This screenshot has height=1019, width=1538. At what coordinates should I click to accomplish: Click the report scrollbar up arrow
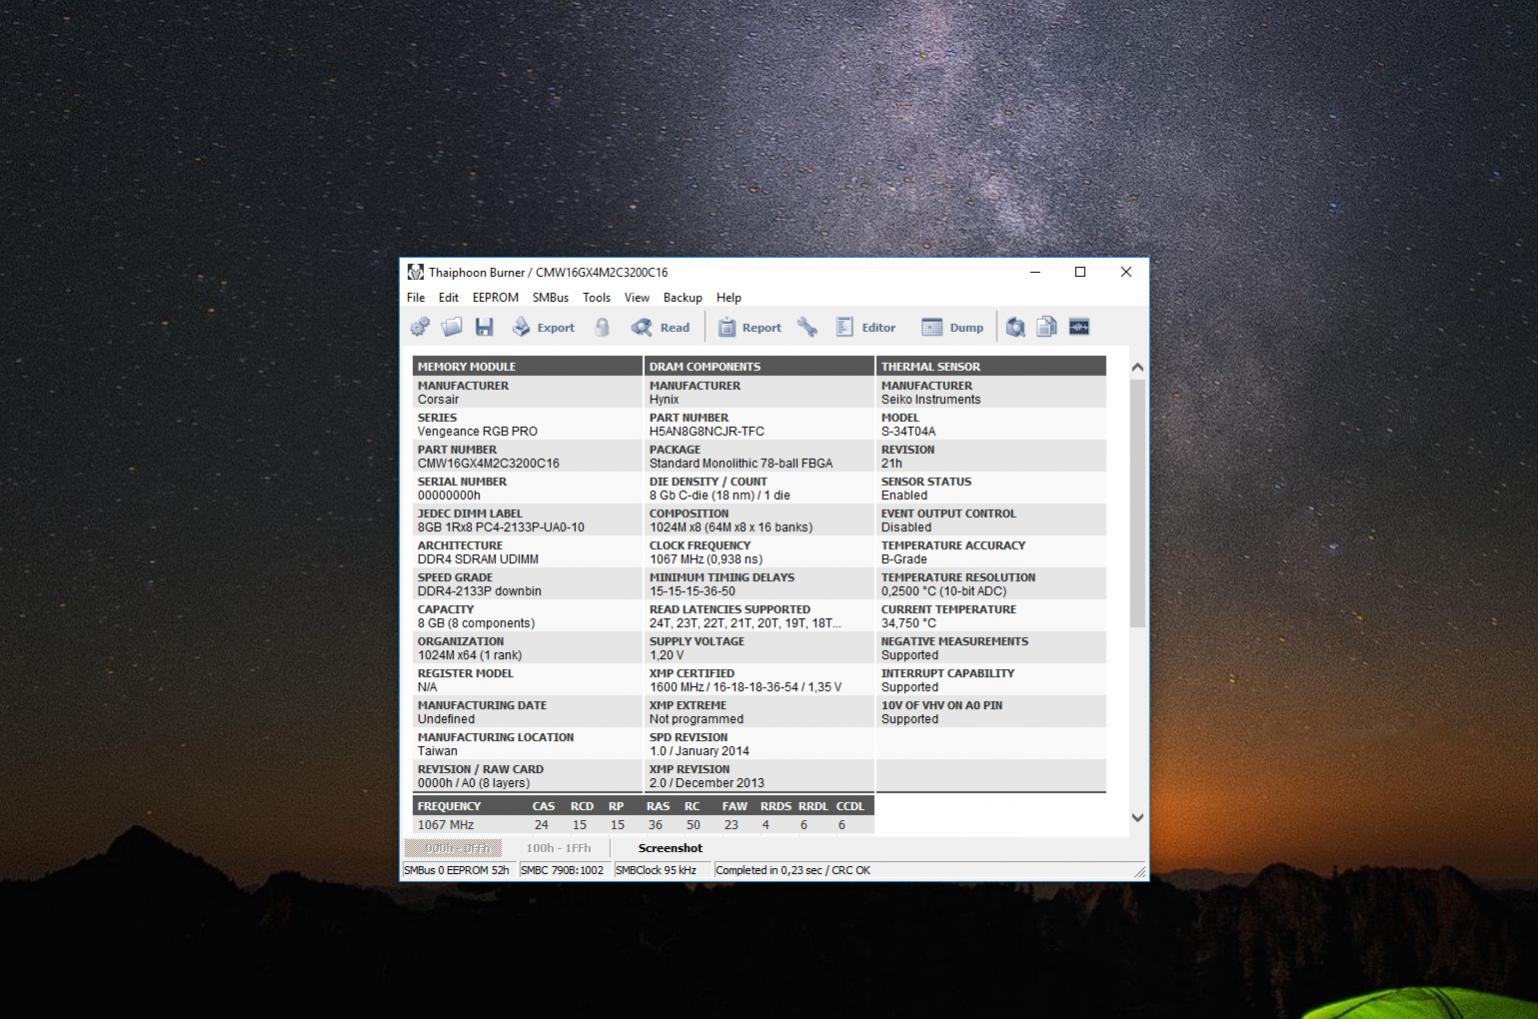(x=1137, y=367)
